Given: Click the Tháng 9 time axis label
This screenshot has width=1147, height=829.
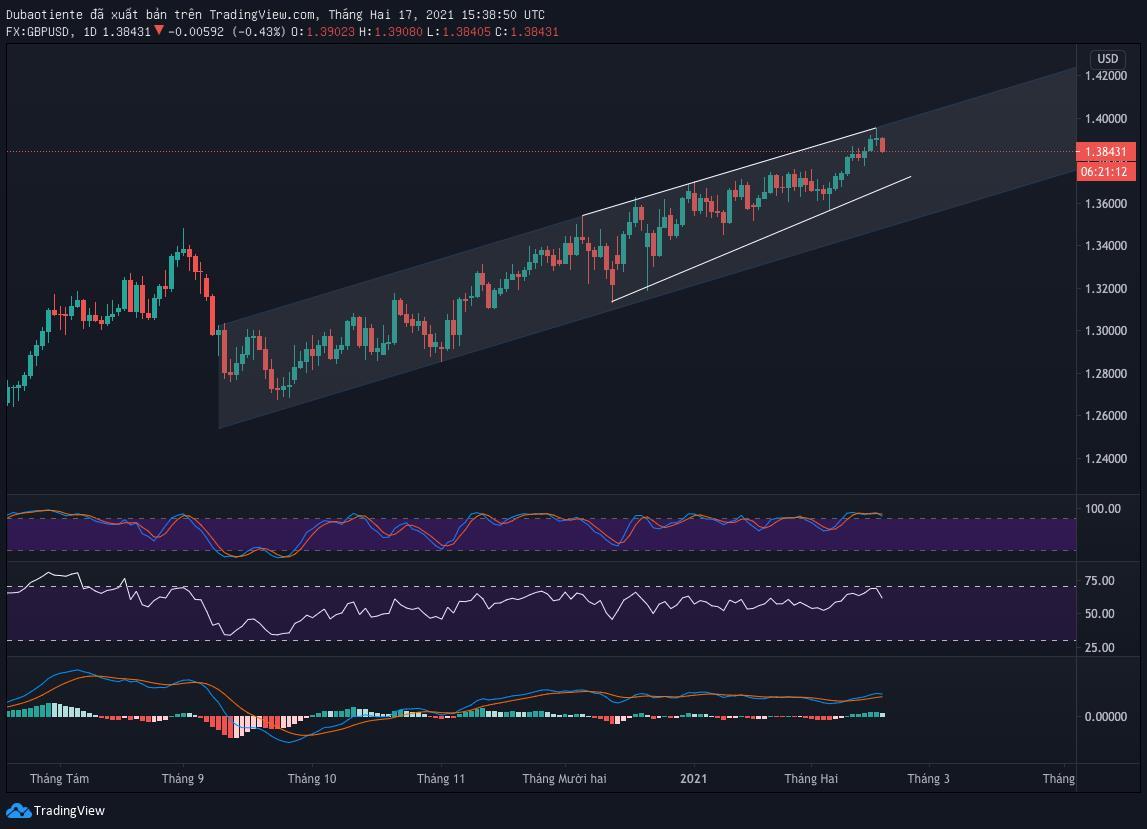Looking at the screenshot, I should (x=183, y=779).
